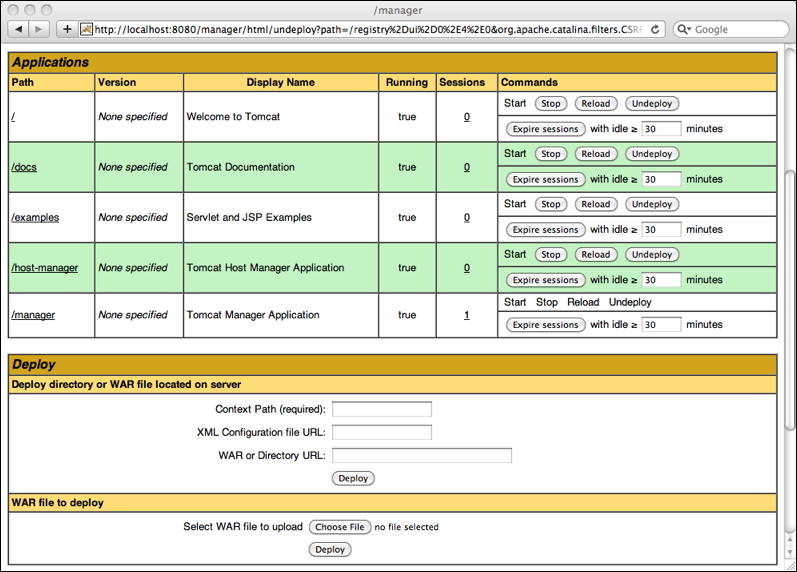This screenshot has width=797, height=572.
Task: Click the 'no file selected' label
Action: pos(407,527)
